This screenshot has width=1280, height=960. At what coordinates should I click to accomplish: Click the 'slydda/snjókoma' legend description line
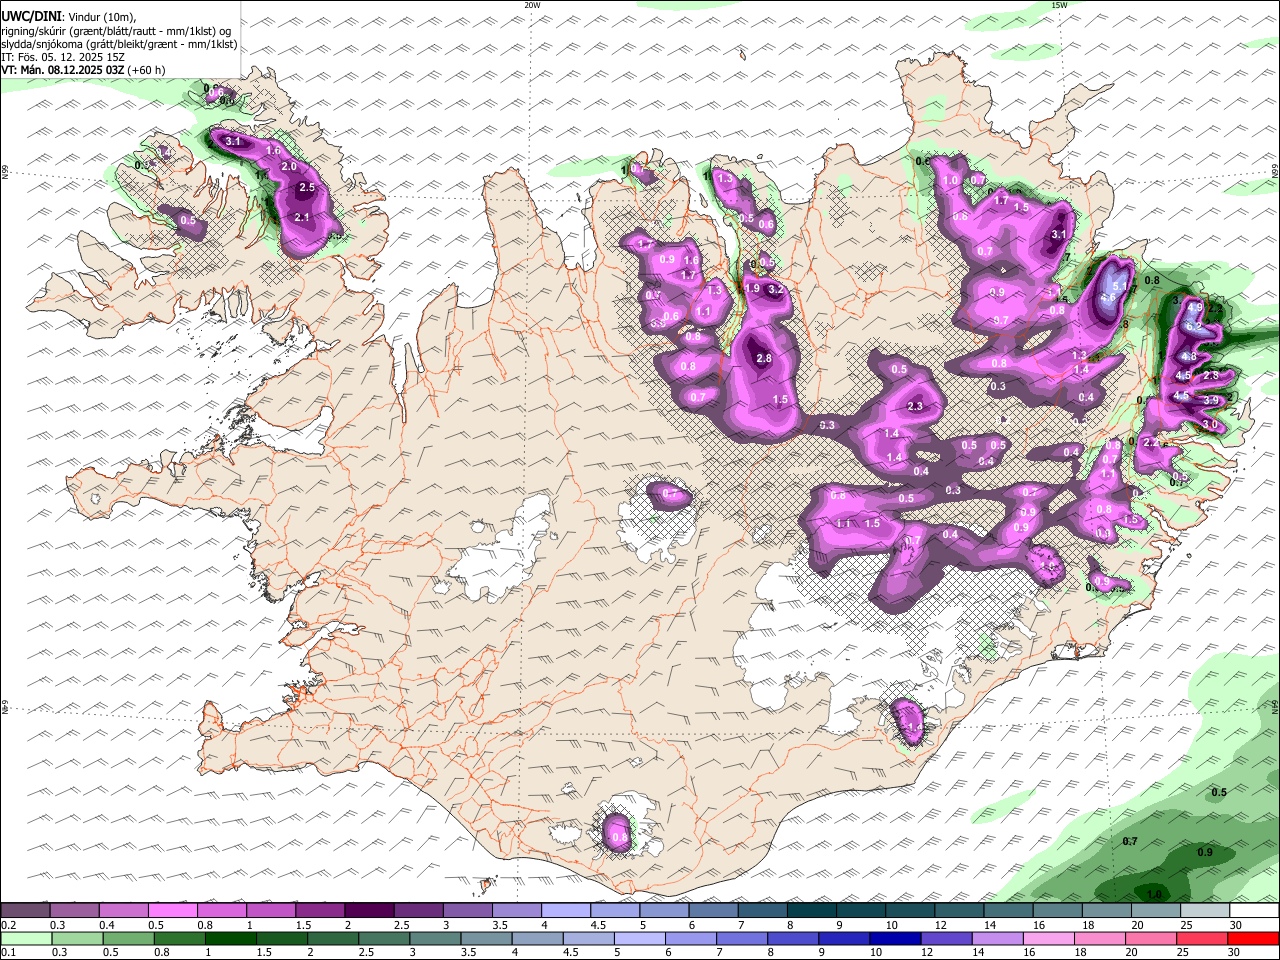coord(119,44)
